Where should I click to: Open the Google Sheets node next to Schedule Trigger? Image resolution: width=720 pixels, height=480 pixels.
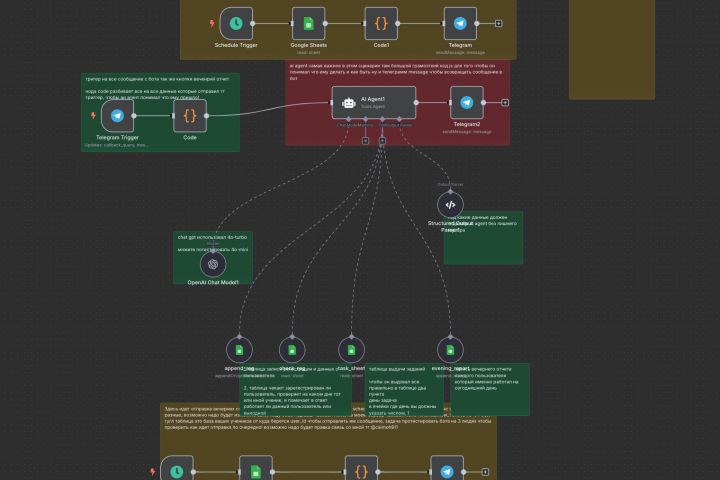pyautogui.click(x=309, y=23)
